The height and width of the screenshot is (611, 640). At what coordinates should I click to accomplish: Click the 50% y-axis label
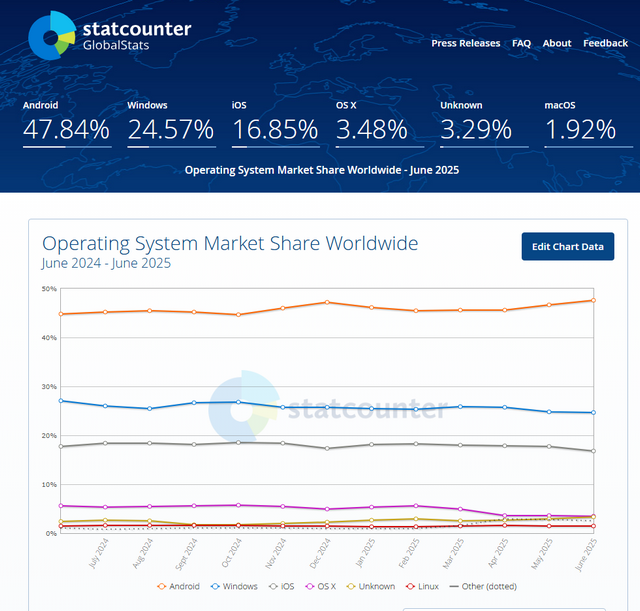pyautogui.click(x=49, y=289)
